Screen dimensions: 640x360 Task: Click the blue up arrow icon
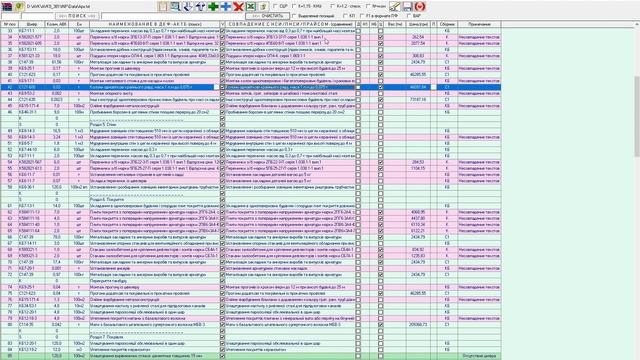(x=200, y=6)
